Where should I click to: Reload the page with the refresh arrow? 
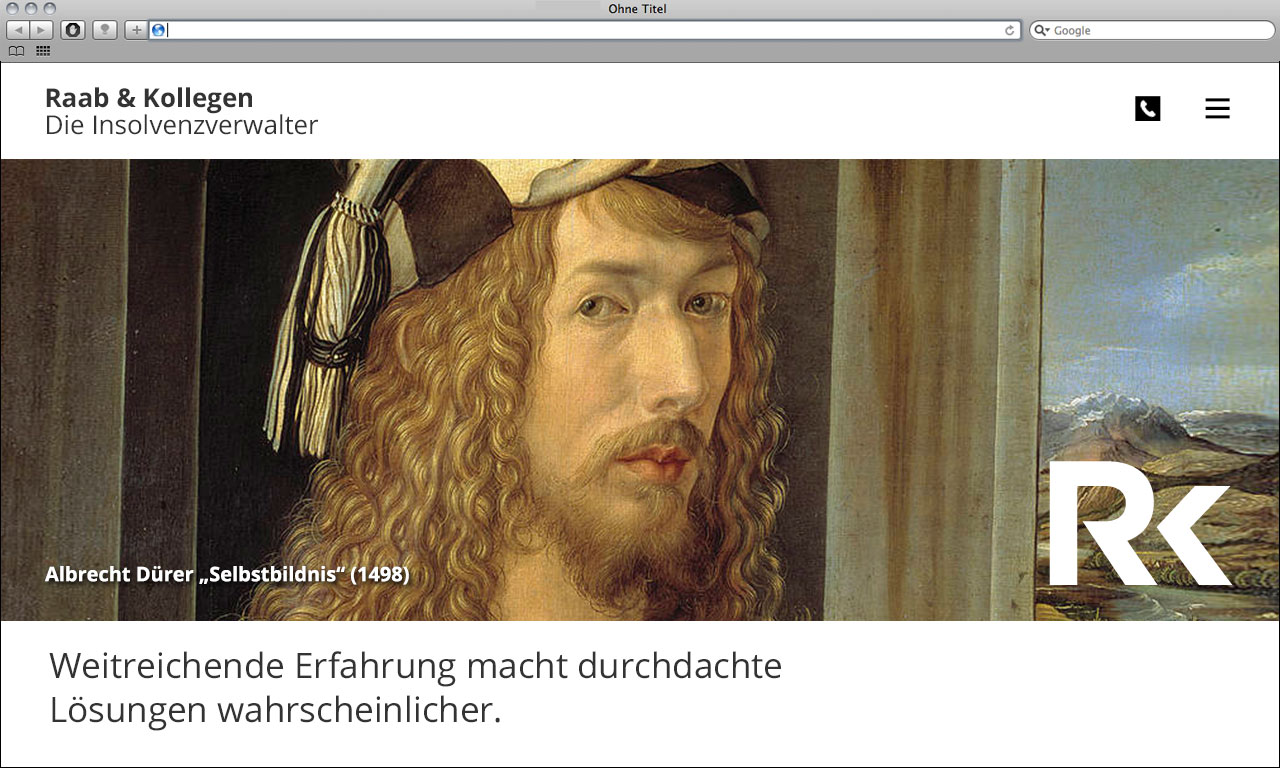tap(1010, 31)
